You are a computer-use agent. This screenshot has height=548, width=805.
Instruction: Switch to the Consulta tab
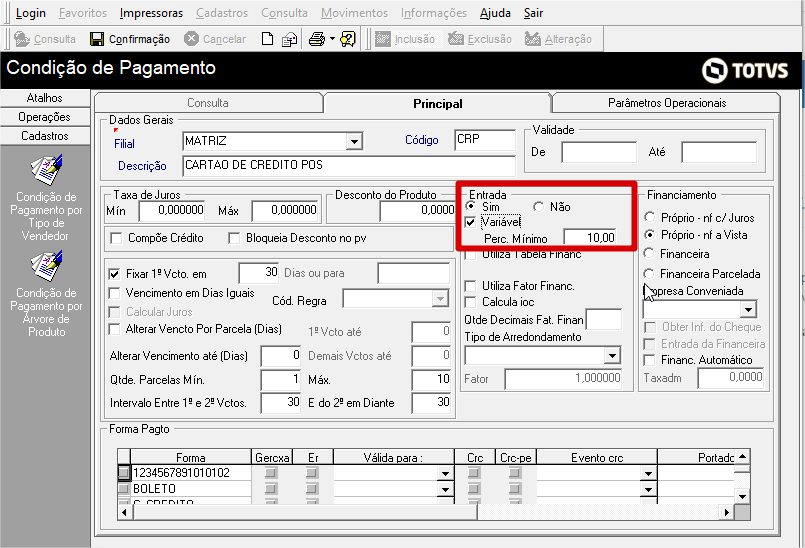[x=207, y=103]
